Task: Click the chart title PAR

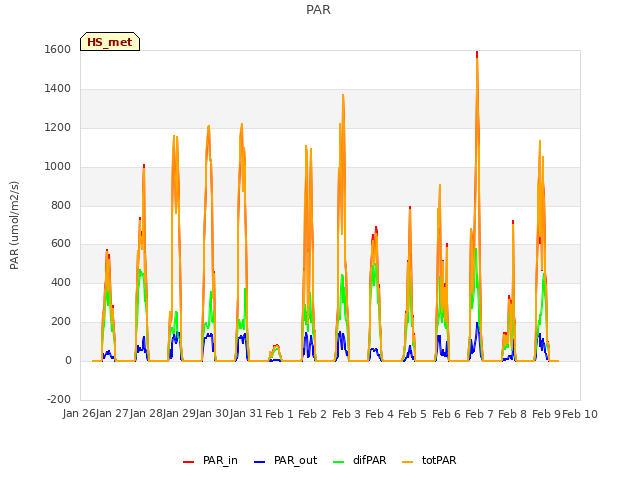Action: 318,10
